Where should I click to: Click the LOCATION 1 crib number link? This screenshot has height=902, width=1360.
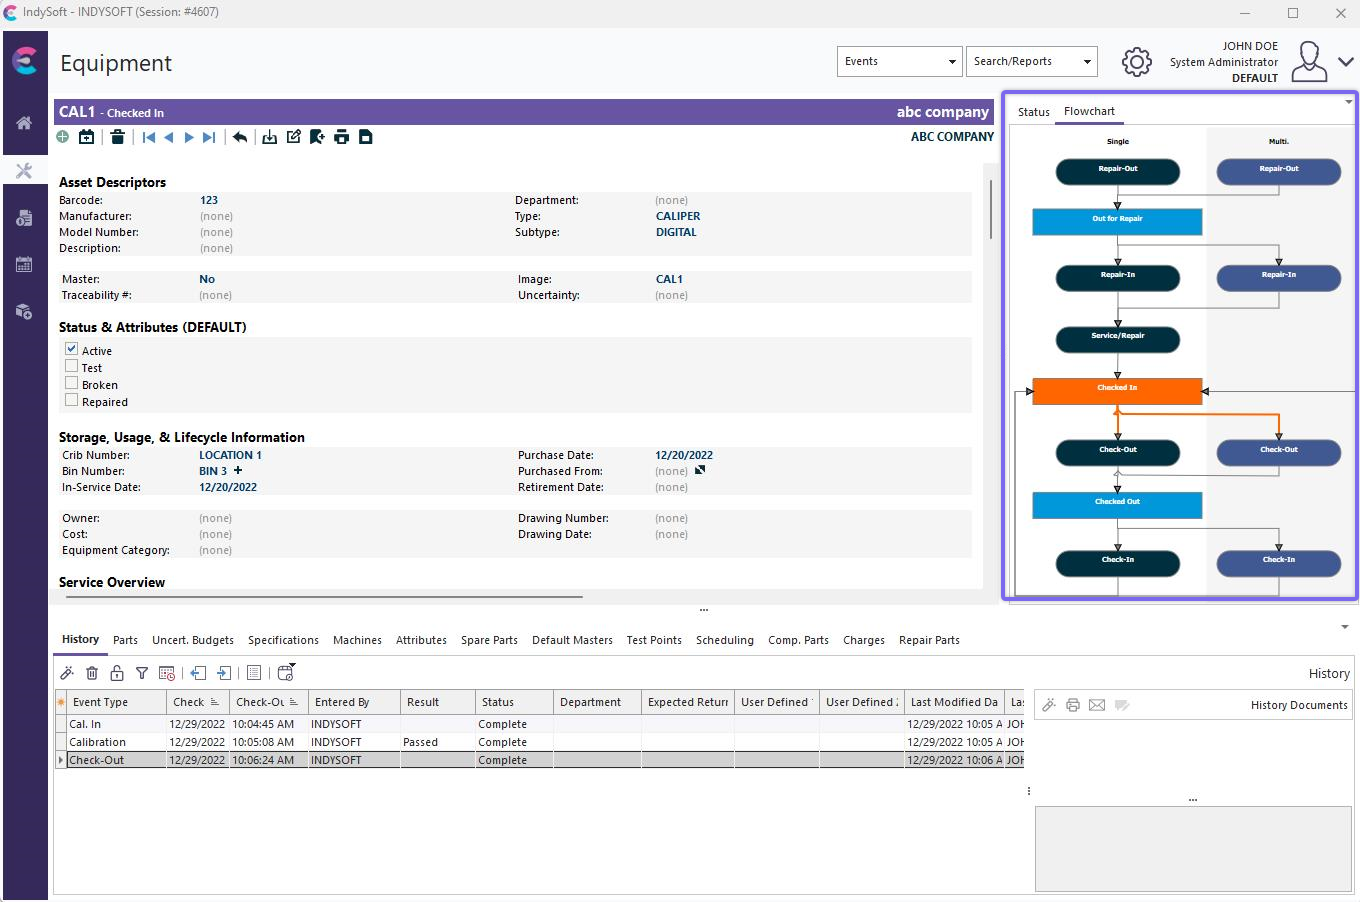point(230,455)
